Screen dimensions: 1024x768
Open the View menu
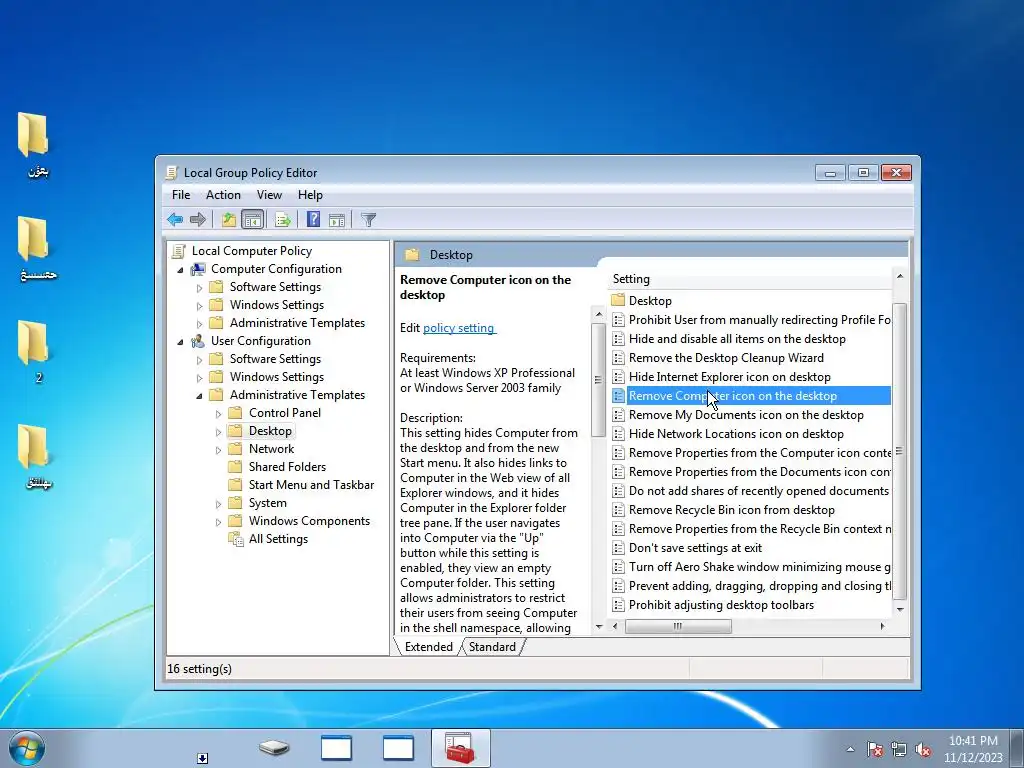[269, 195]
